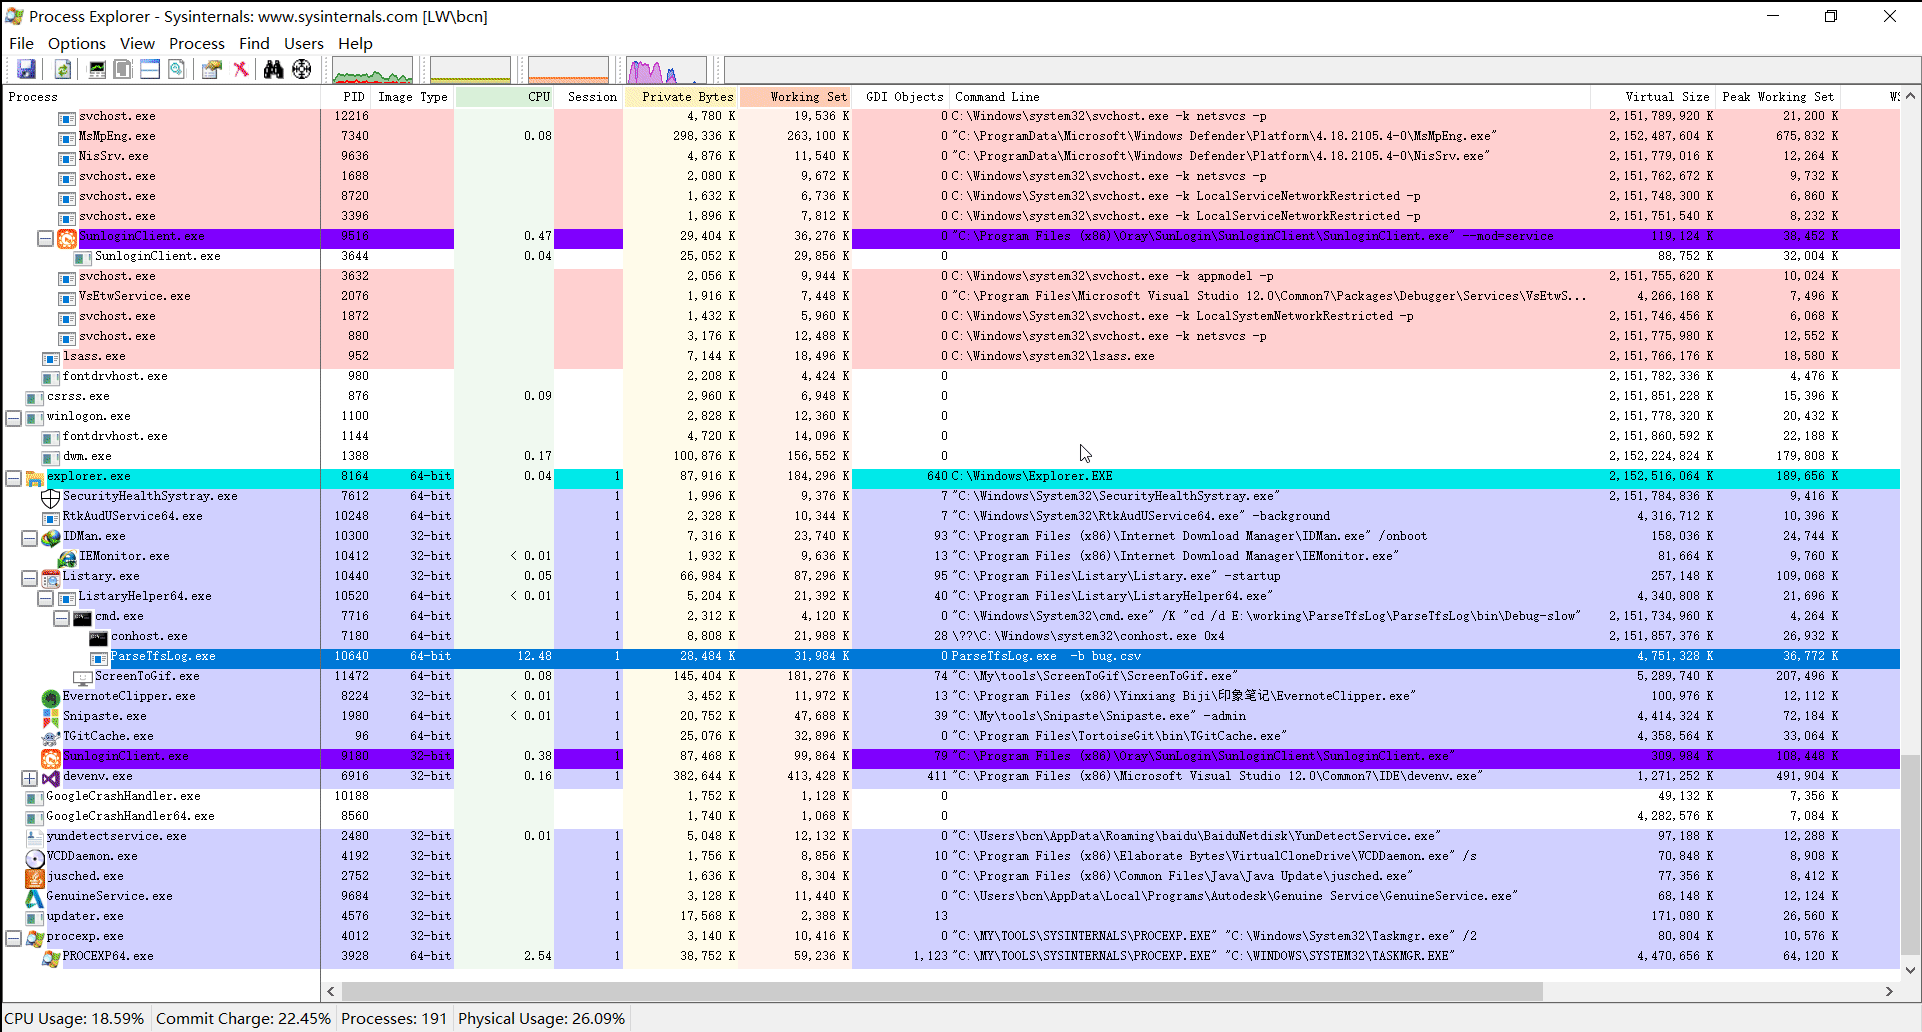Click the SecurityHealthSystray.exe shield icon

[51, 497]
